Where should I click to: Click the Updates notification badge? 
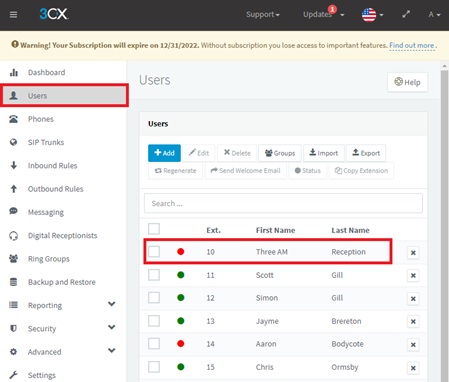click(332, 9)
